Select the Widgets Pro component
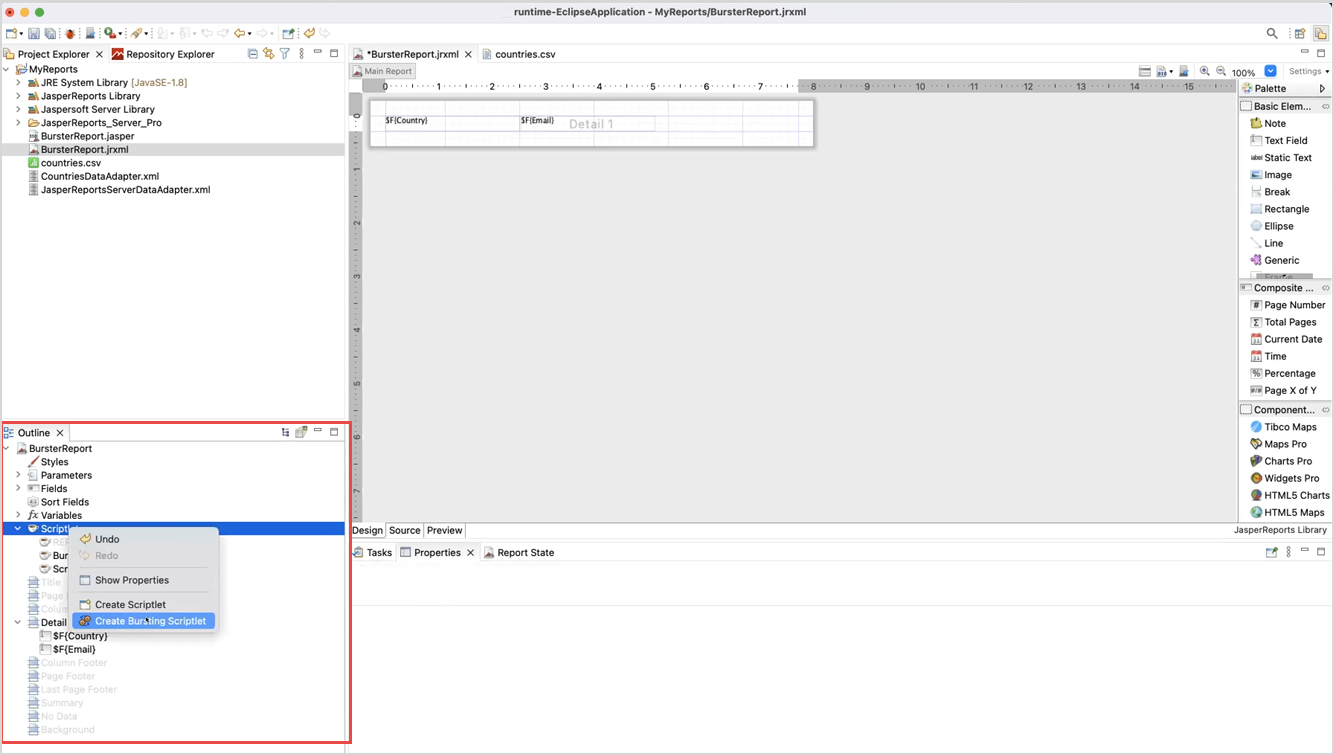The width and height of the screenshot is (1334, 755). tap(1284, 478)
